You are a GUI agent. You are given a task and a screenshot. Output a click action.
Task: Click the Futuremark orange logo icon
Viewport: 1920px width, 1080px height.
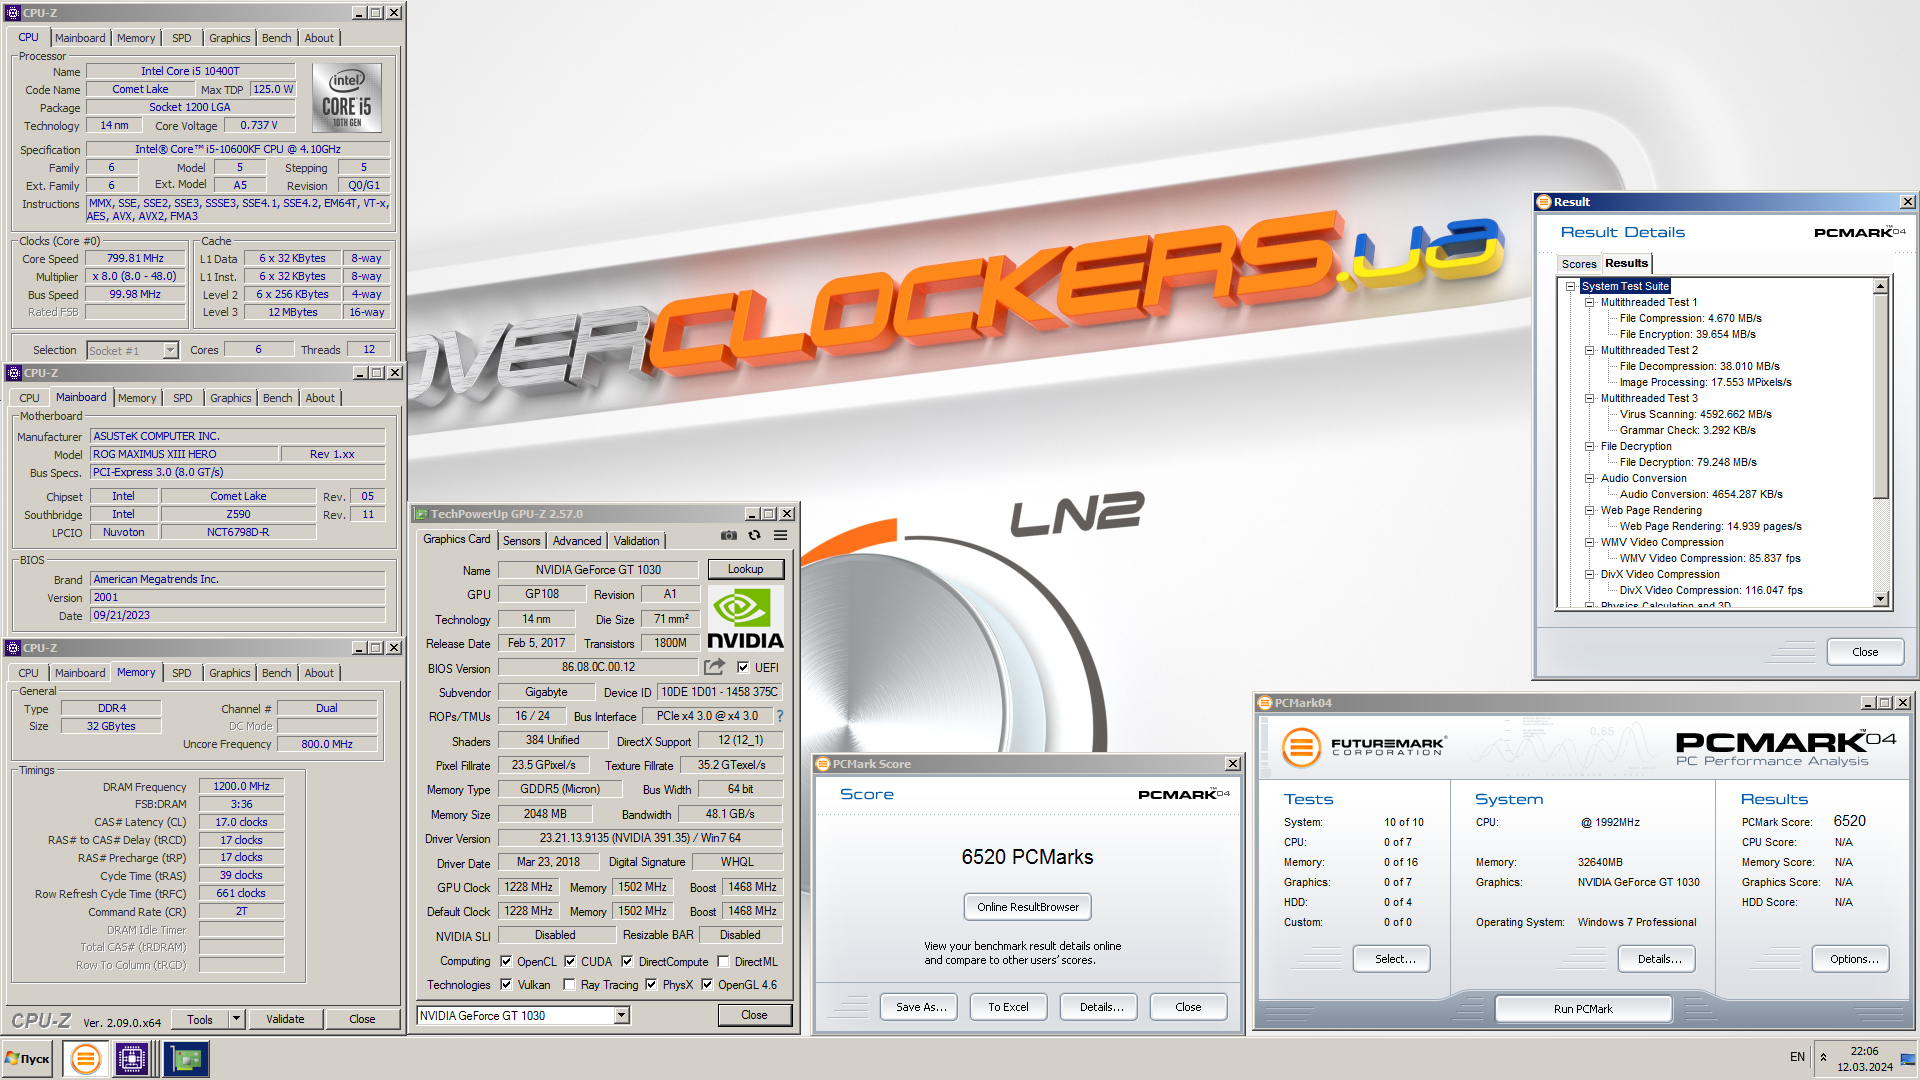pyautogui.click(x=1301, y=747)
